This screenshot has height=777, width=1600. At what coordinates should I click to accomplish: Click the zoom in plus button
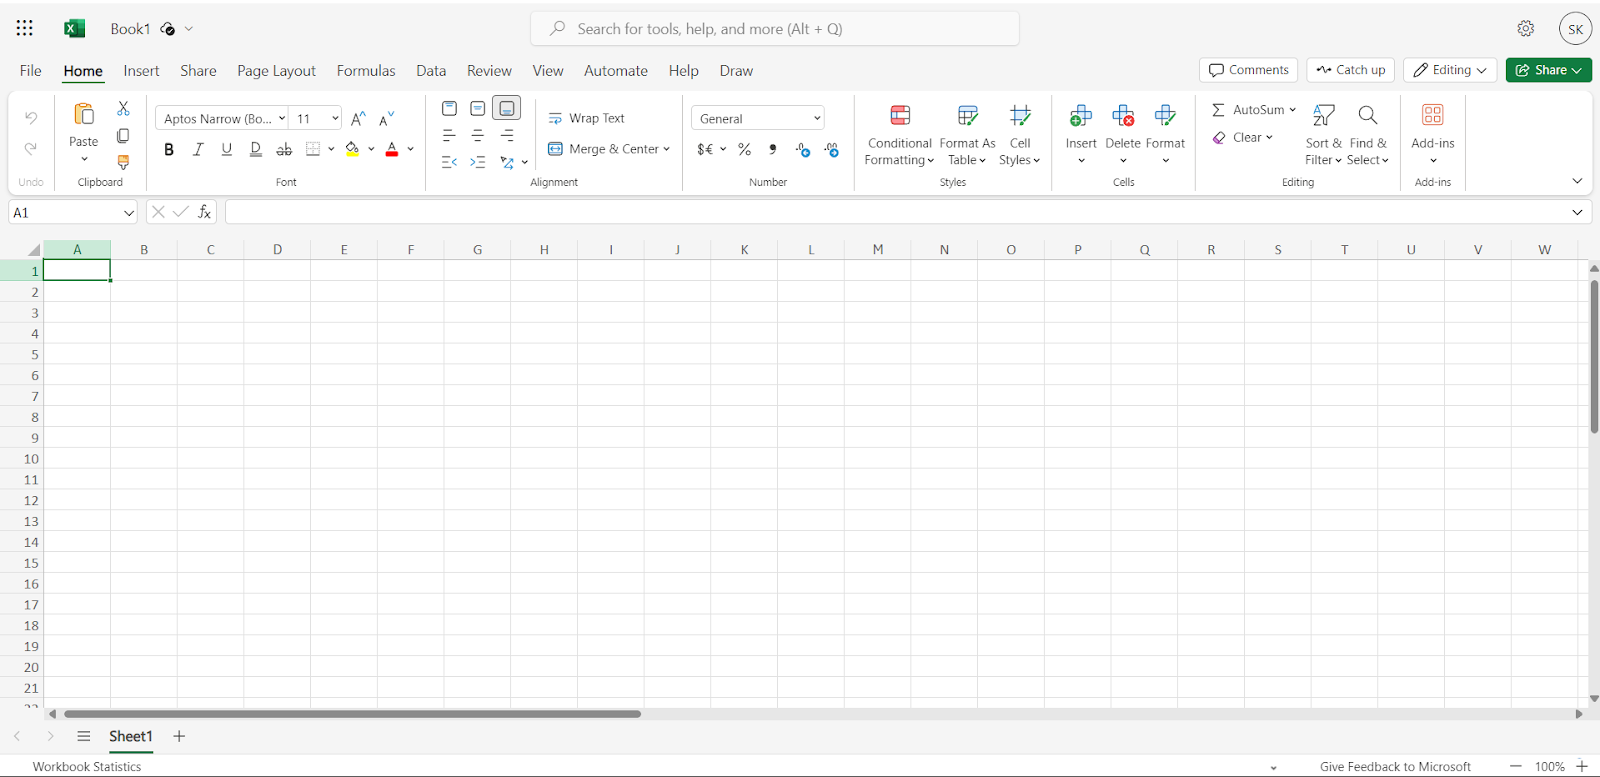pos(1582,766)
